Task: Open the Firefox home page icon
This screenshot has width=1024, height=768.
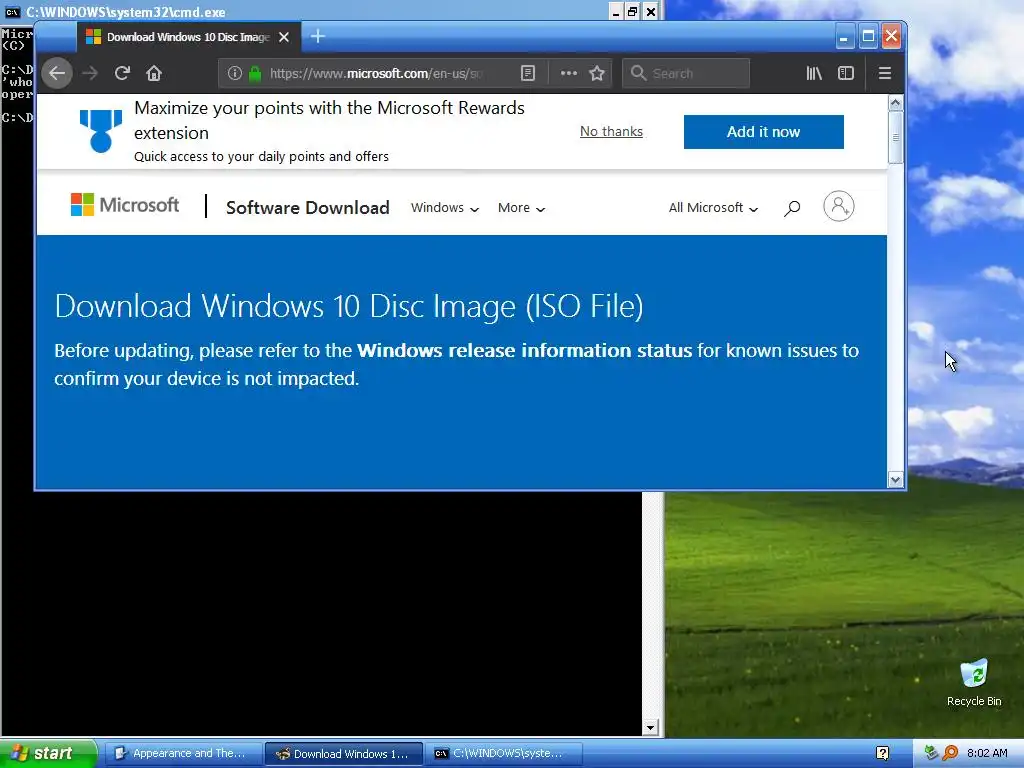Action: click(154, 73)
